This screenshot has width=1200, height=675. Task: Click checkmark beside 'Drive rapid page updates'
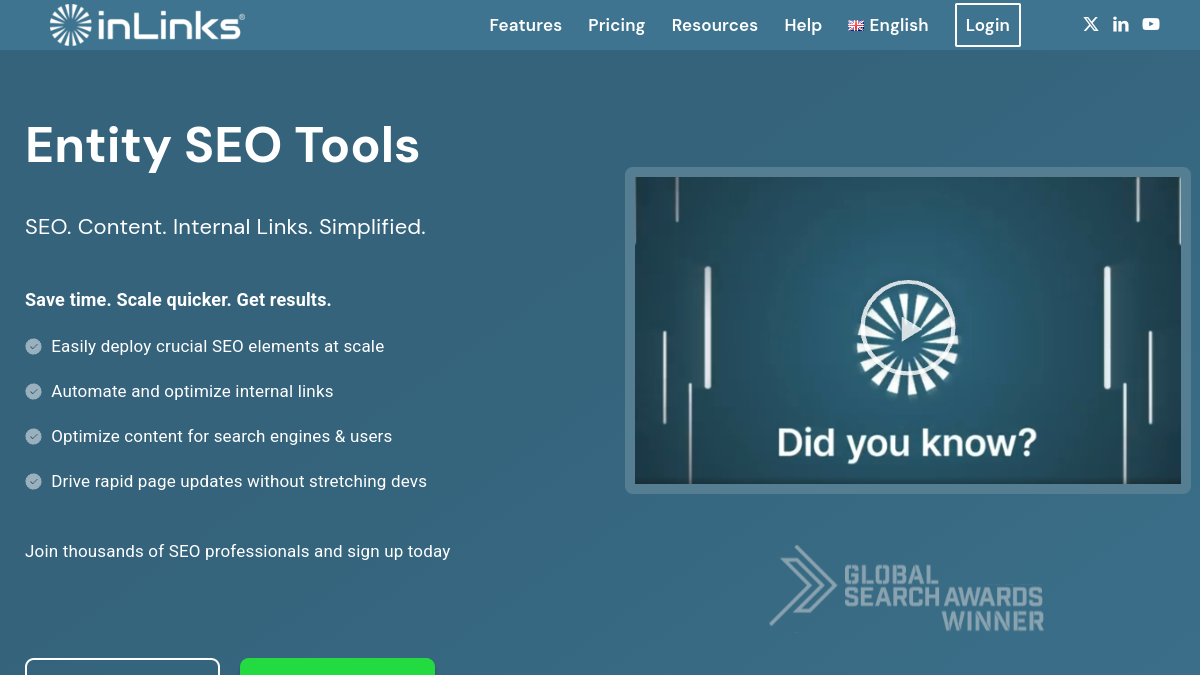(33, 481)
